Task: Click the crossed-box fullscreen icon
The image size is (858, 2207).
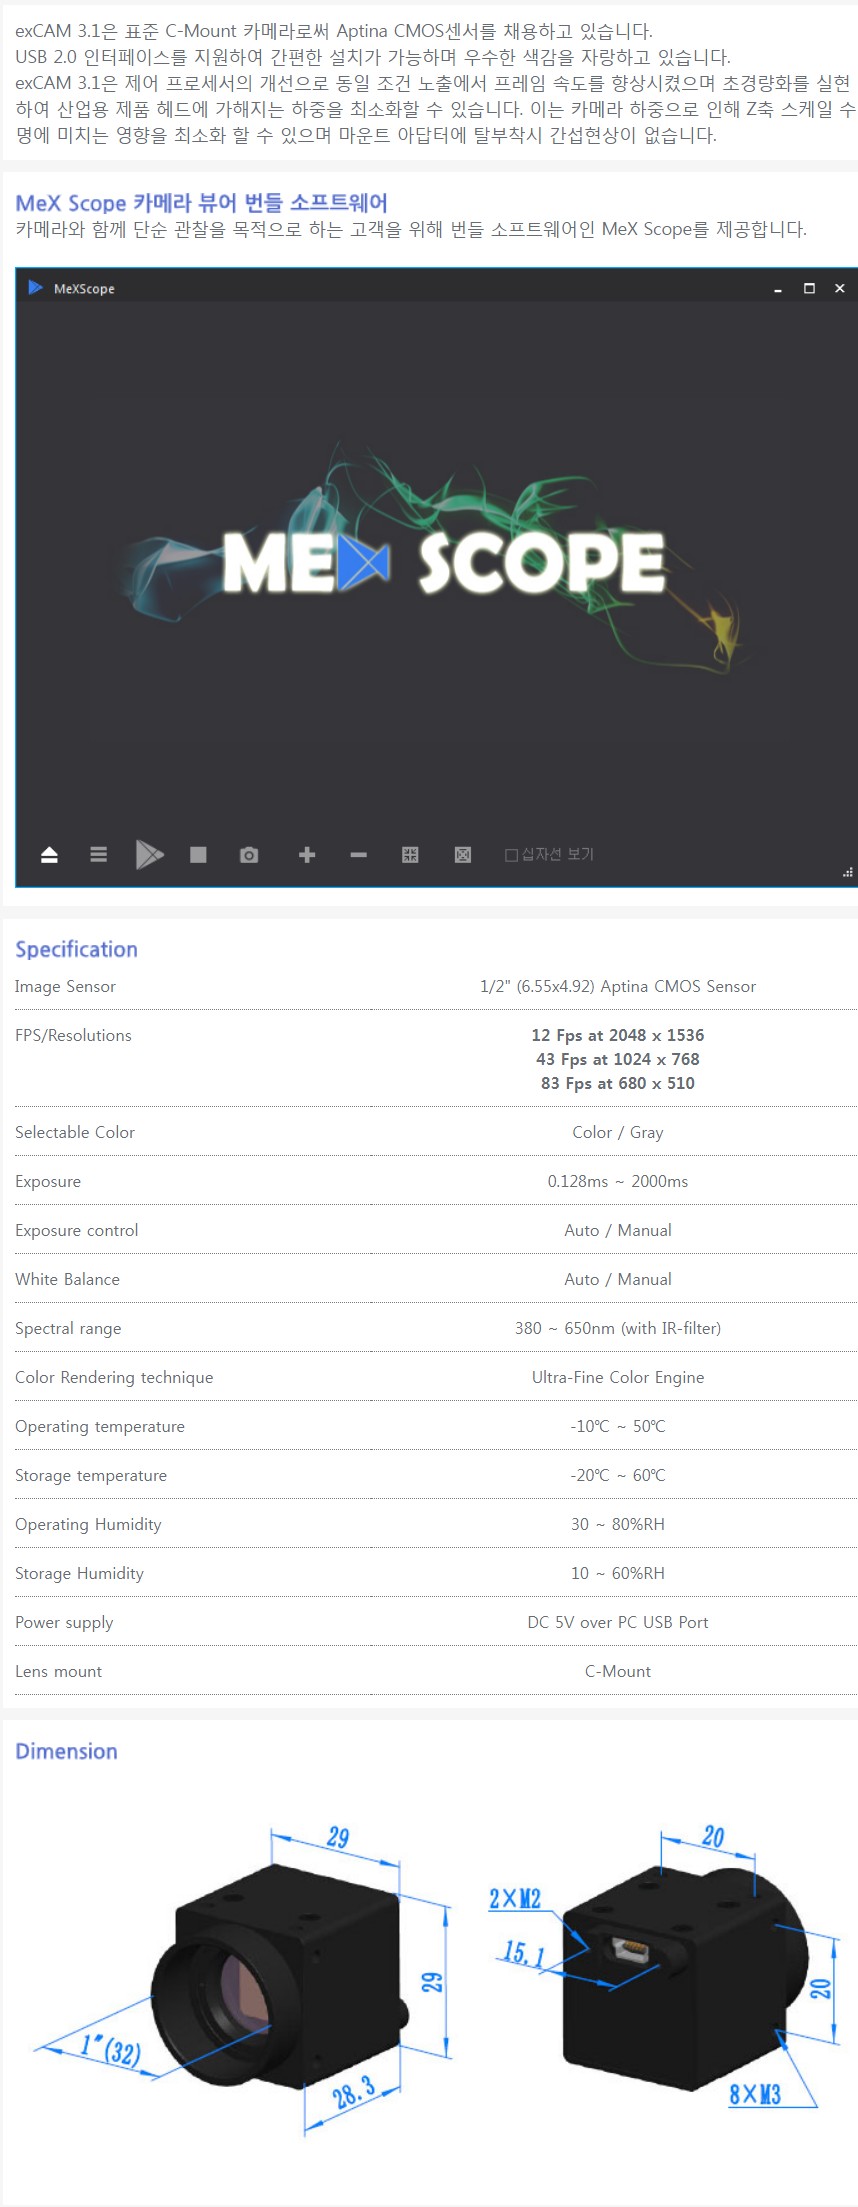Action: click(x=463, y=854)
